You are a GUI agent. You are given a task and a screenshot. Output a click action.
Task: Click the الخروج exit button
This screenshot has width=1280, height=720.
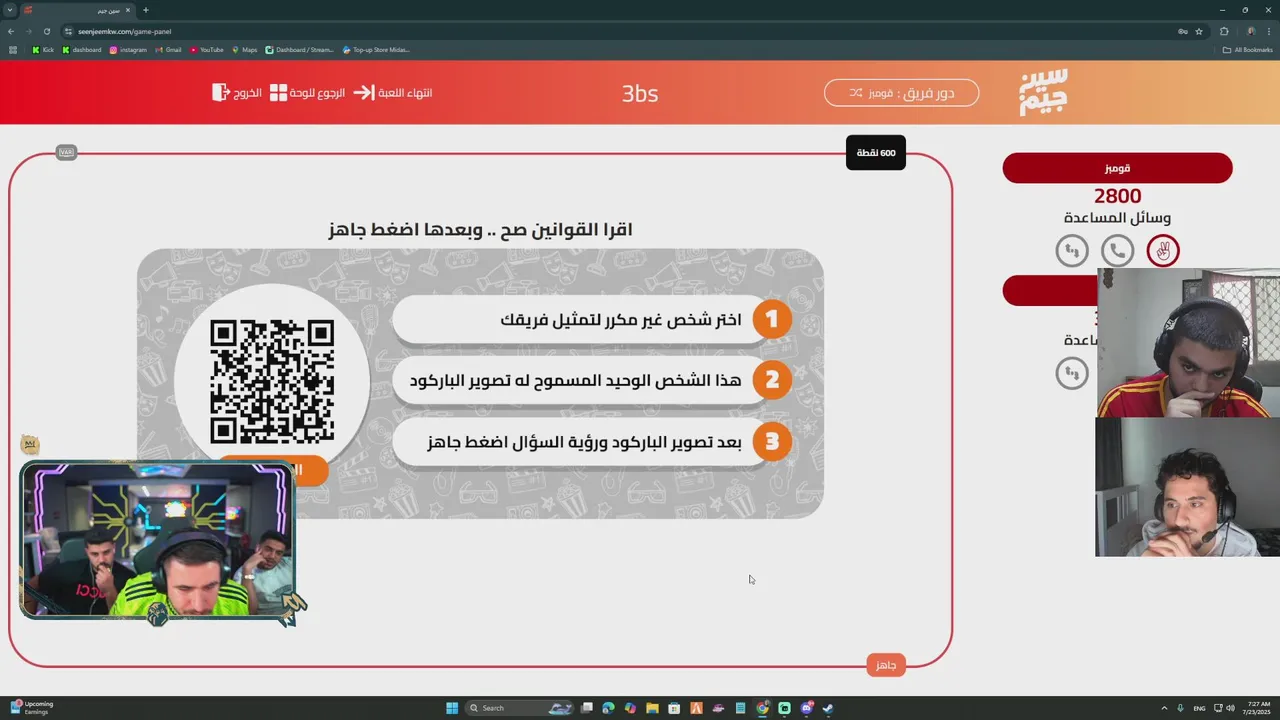[x=237, y=93]
